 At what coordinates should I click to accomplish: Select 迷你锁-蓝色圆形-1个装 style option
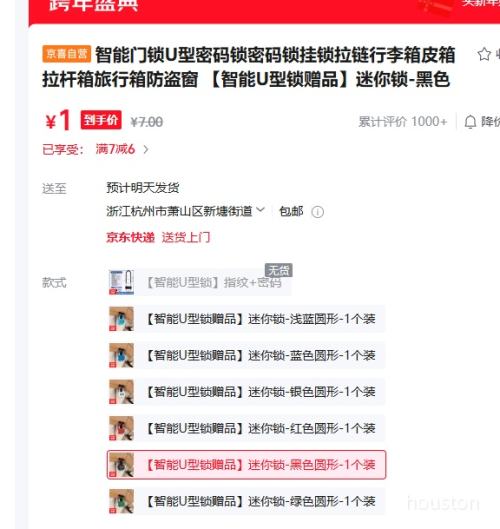tap(246, 355)
